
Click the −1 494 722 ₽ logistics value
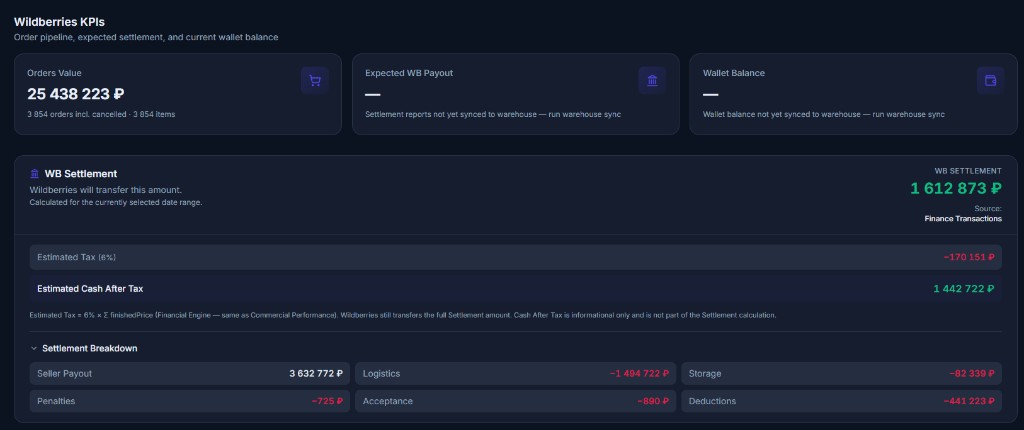[x=639, y=374]
